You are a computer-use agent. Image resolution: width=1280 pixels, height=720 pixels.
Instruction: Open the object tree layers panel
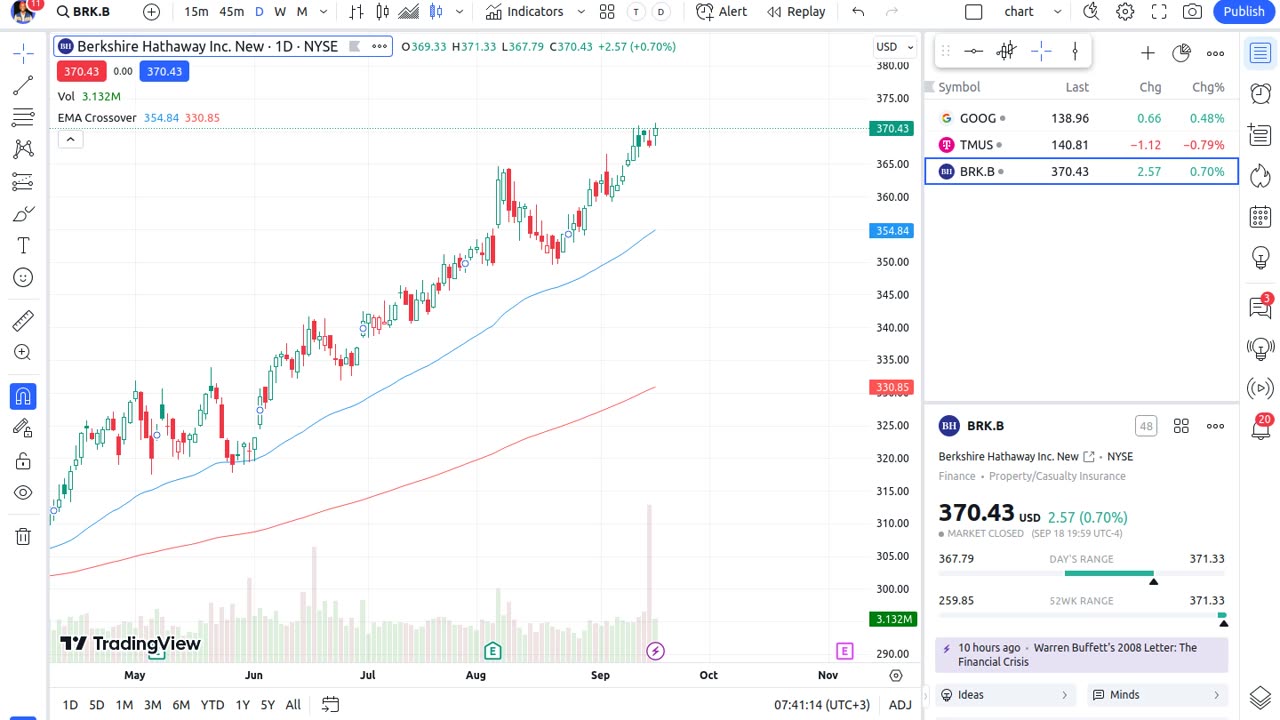point(1260,697)
